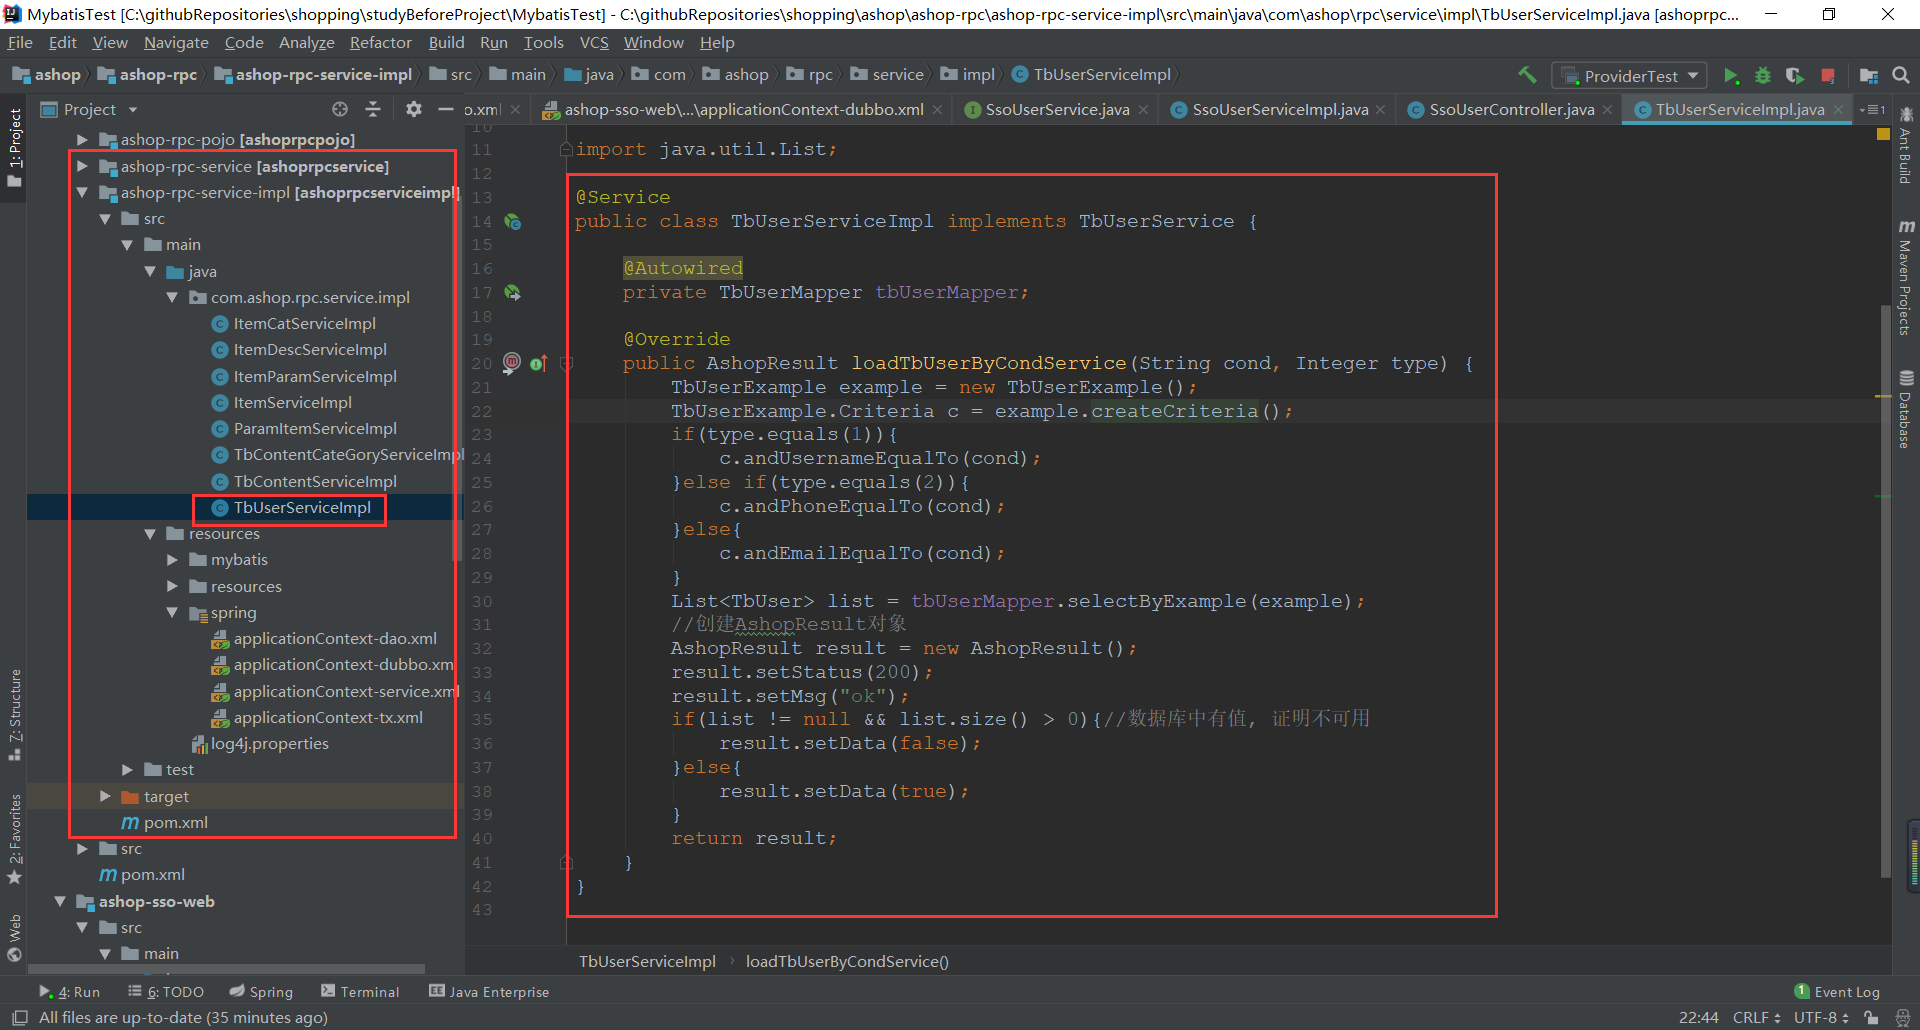This screenshot has width=1920, height=1030.
Task: Stop the running process red square
Action: (1828, 76)
